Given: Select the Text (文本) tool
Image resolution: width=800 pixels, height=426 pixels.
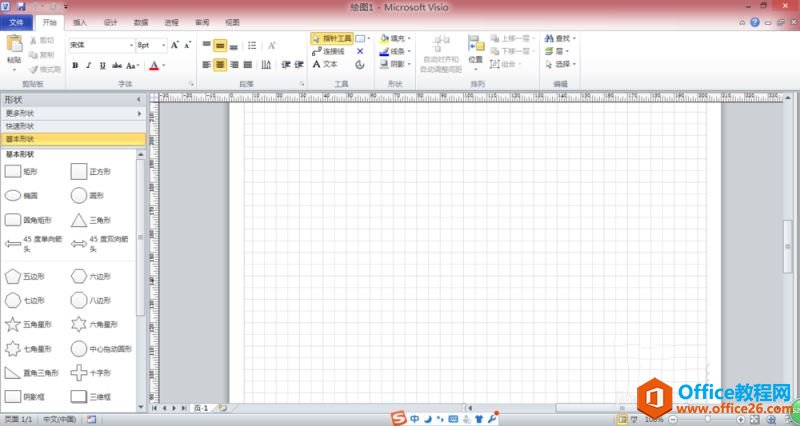Looking at the screenshot, I should pos(325,64).
